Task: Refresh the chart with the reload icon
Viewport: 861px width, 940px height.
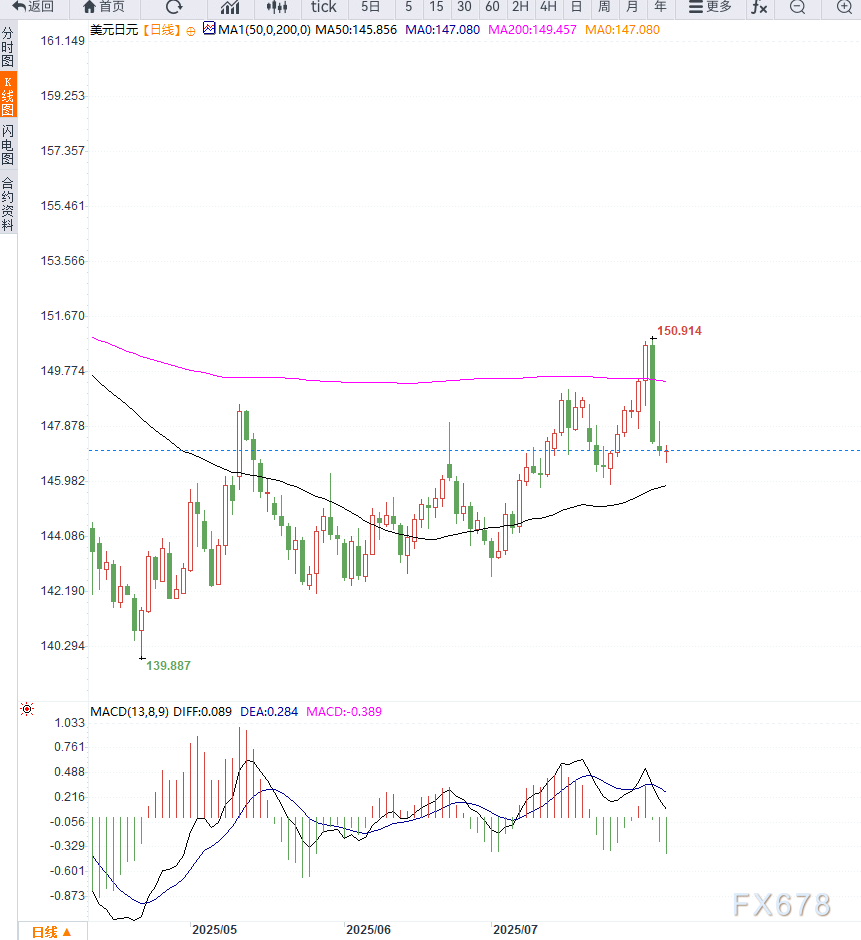Action: tap(174, 7)
